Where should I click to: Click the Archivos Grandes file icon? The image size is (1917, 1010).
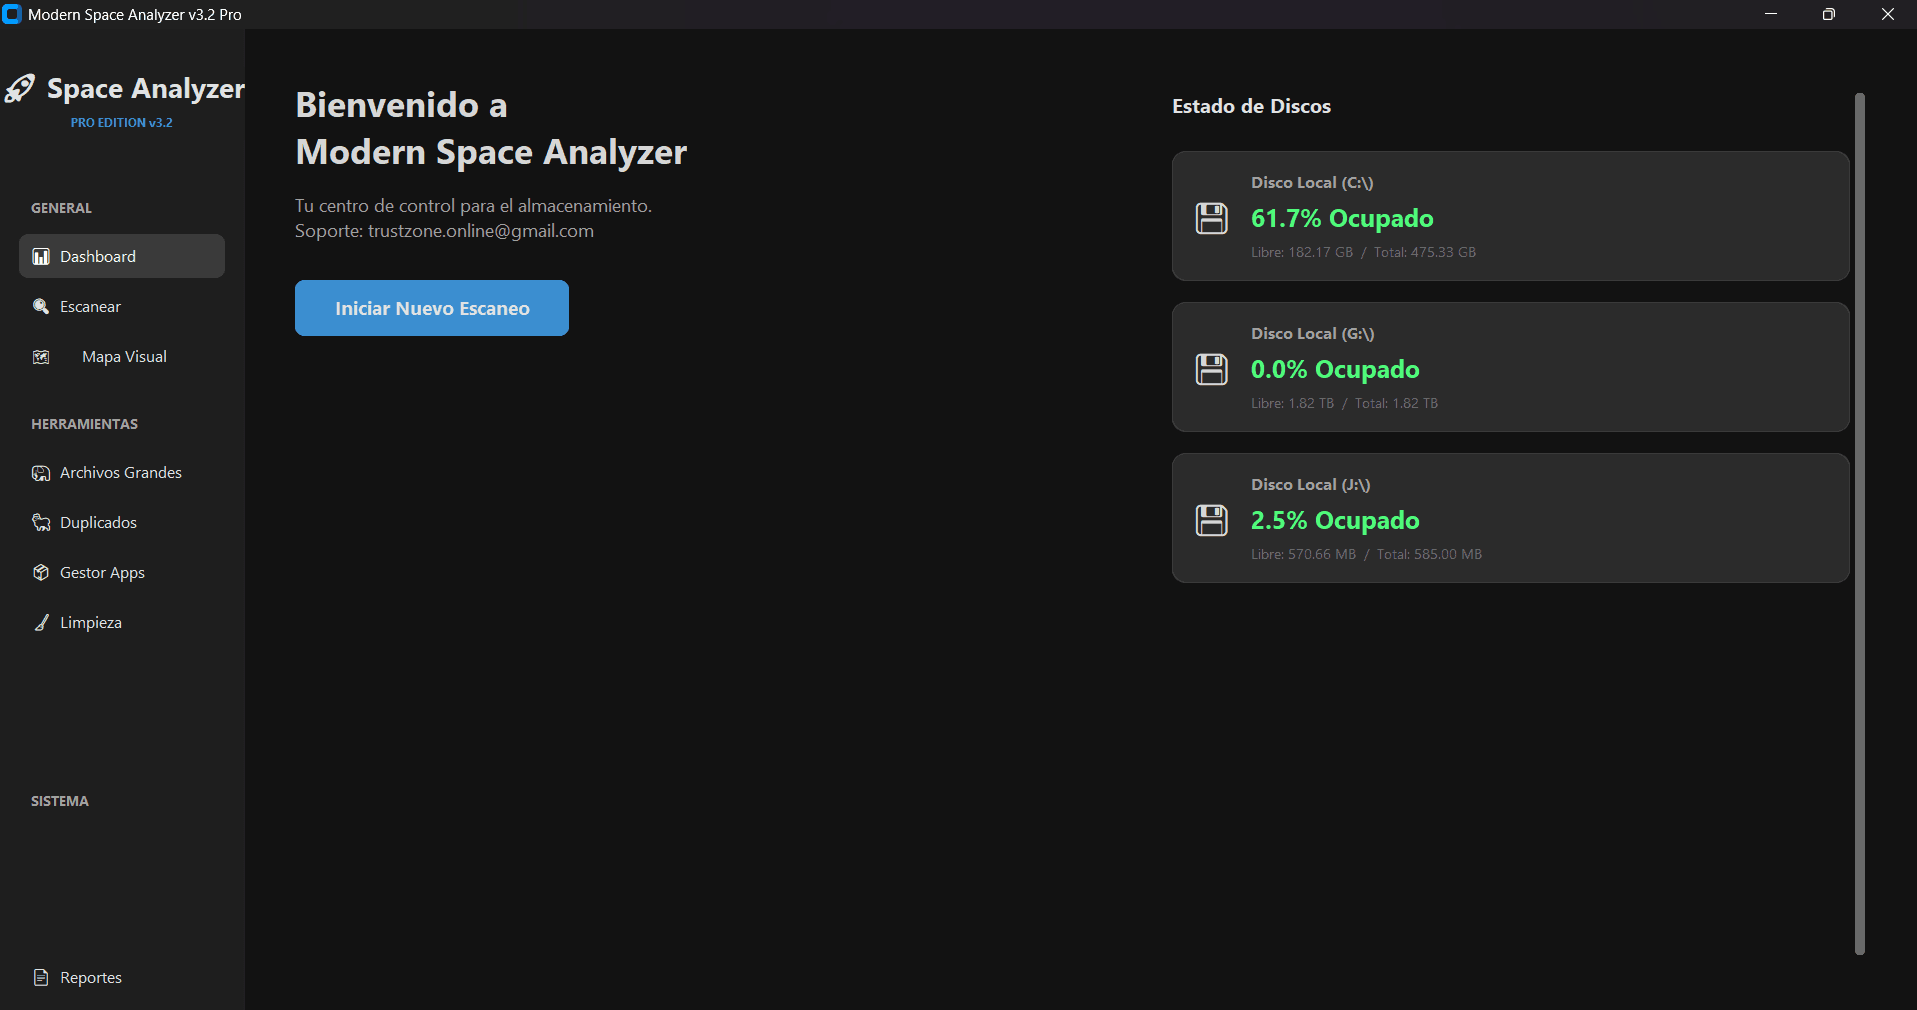click(x=40, y=472)
